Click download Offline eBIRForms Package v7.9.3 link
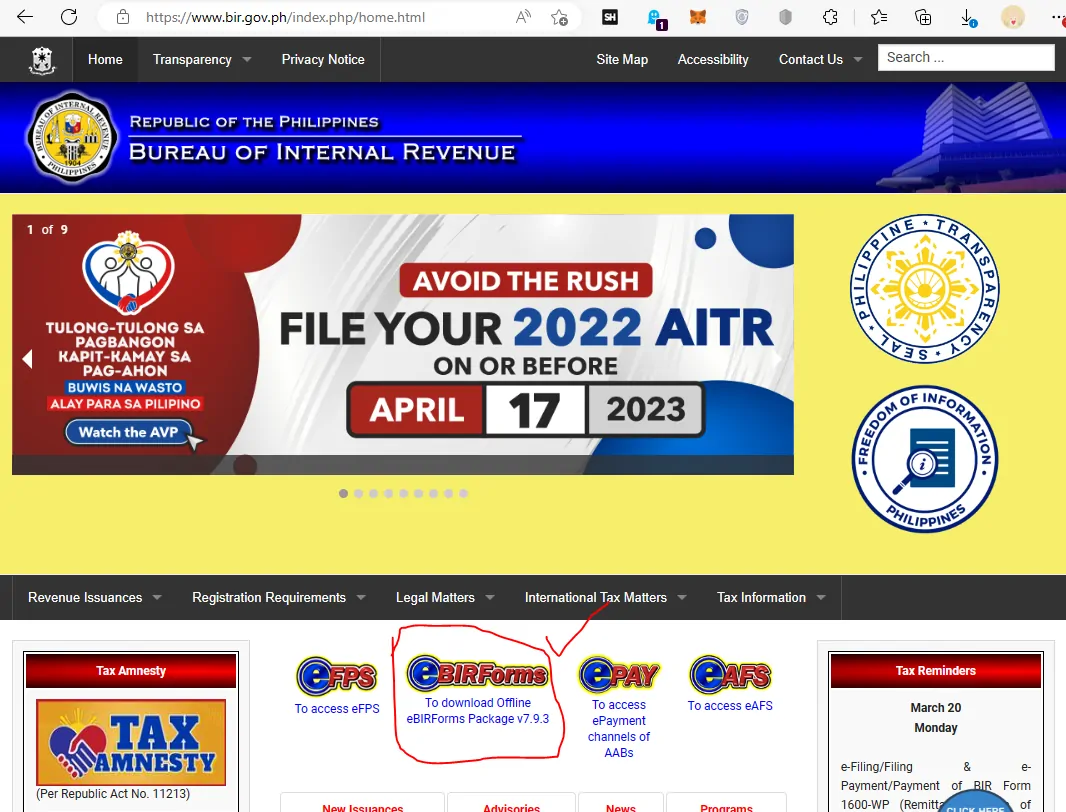This screenshot has width=1066, height=812. pyautogui.click(x=477, y=711)
